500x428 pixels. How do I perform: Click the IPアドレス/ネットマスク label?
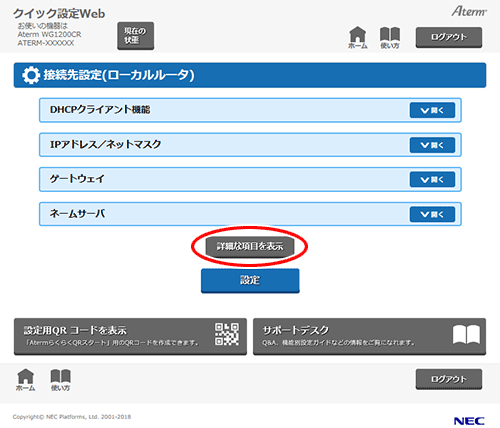[105, 144]
